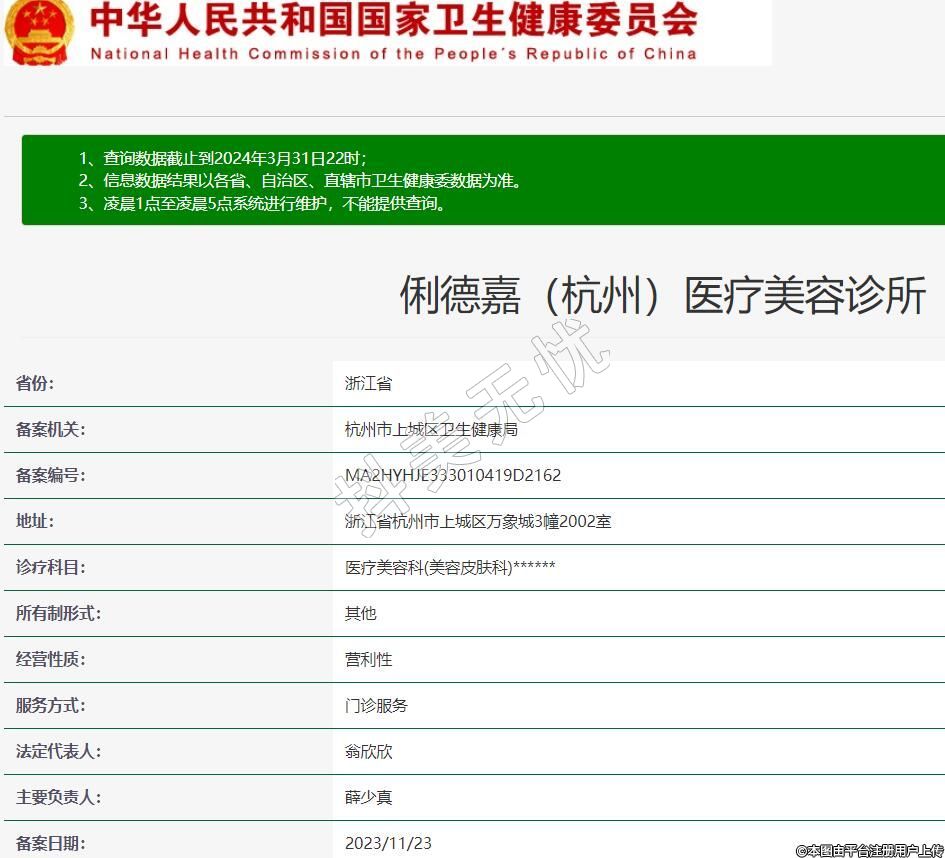
Task: Click the legal representative name 翁欣欣
Action: pyautogui.click(x=368, y=751)
